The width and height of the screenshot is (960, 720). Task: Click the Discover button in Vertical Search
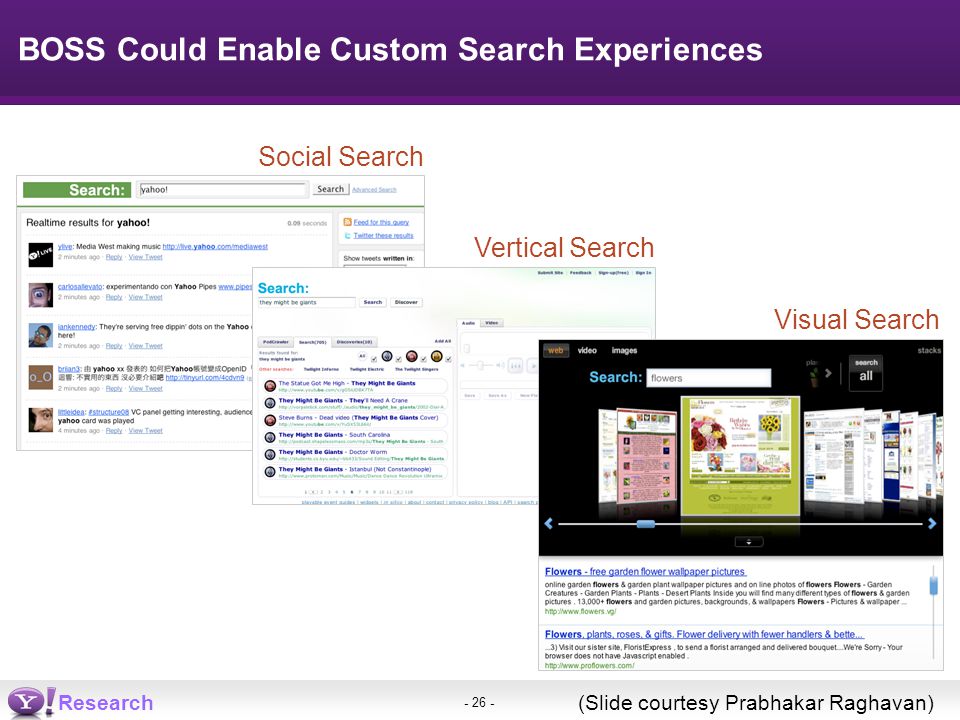click(406, 302)
